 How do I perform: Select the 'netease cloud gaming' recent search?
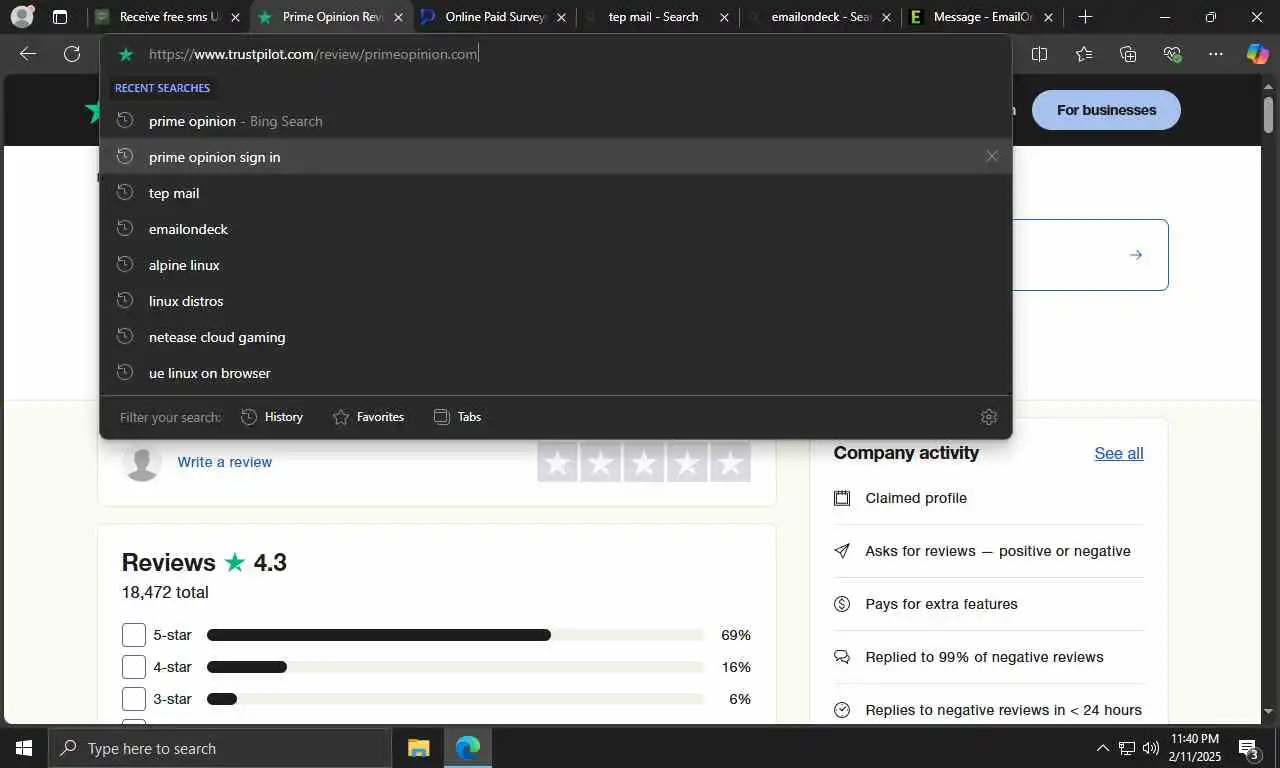[556, 337]
